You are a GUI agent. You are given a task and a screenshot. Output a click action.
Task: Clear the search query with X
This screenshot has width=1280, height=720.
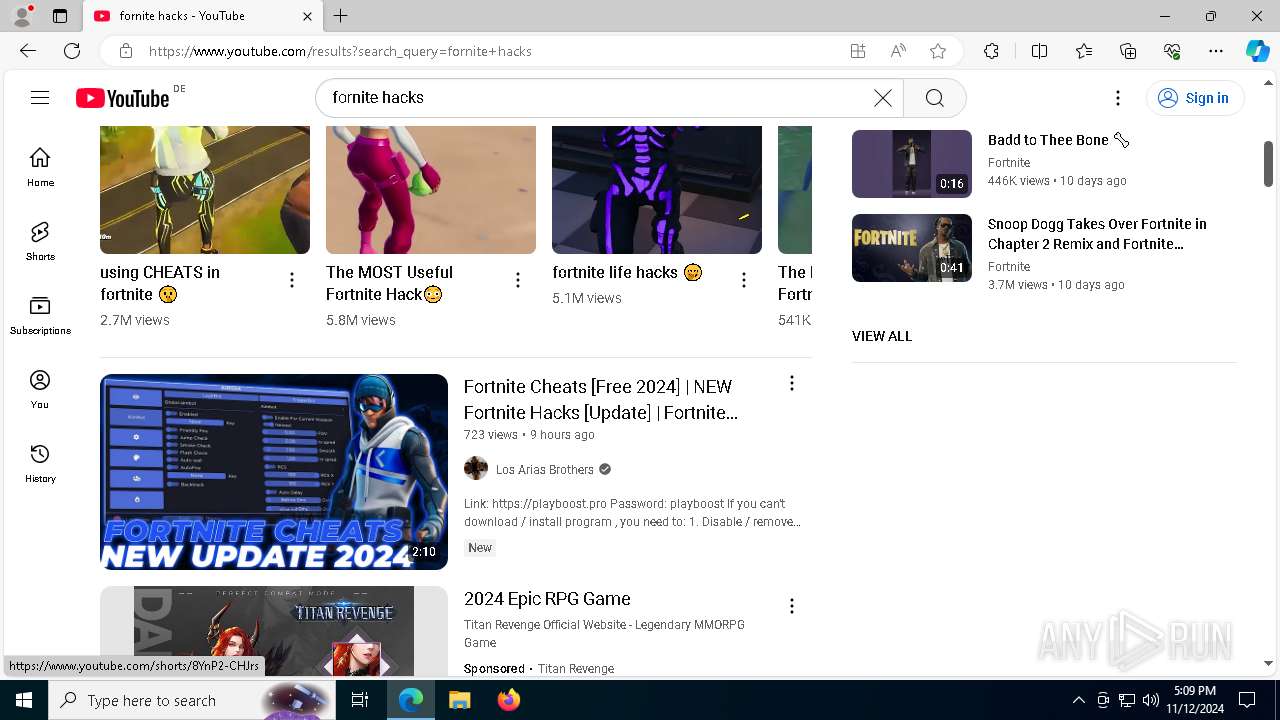point(883,97)
